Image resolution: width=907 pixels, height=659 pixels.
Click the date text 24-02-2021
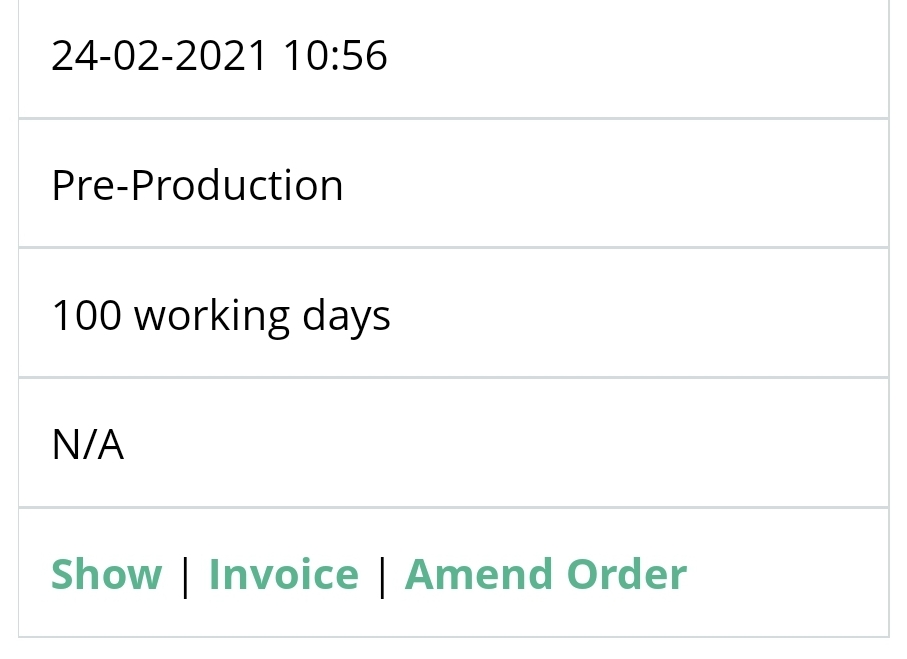pos(159,56)
